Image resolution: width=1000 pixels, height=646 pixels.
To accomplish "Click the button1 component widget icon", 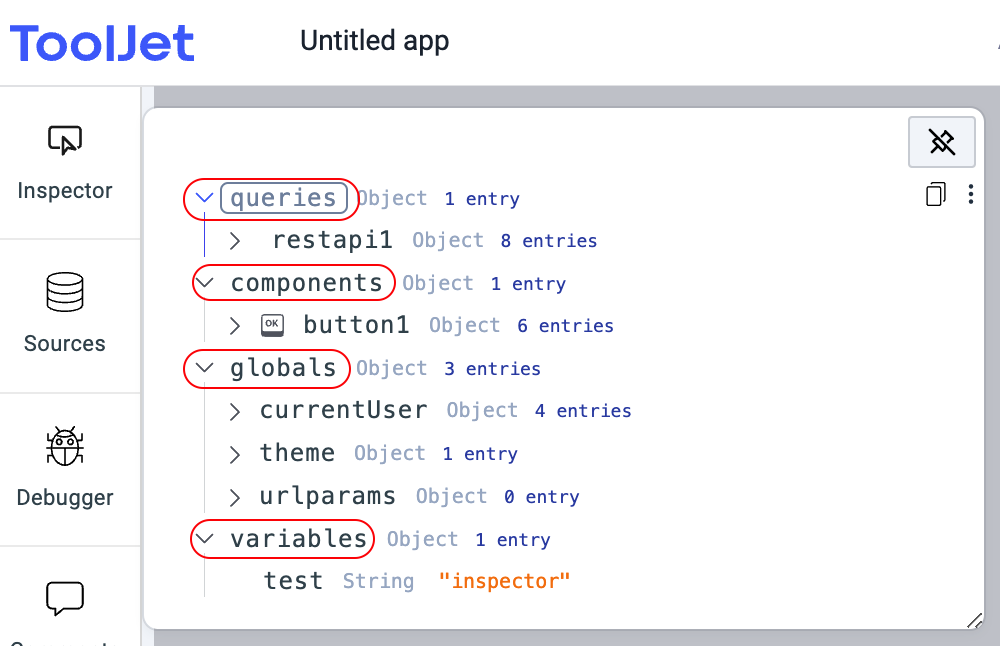I will point(272,325).
